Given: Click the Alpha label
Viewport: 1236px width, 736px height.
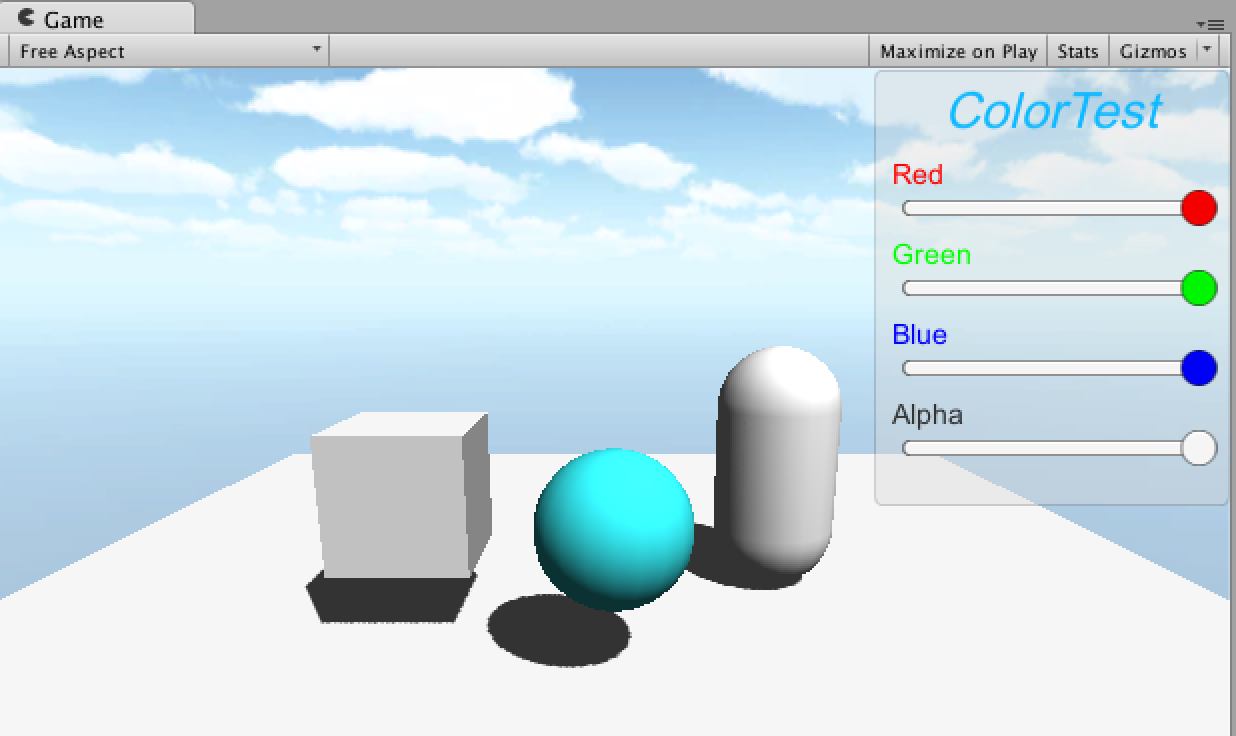Looking at the screenshot, I should pyautogui.click(x=927, y=415).
